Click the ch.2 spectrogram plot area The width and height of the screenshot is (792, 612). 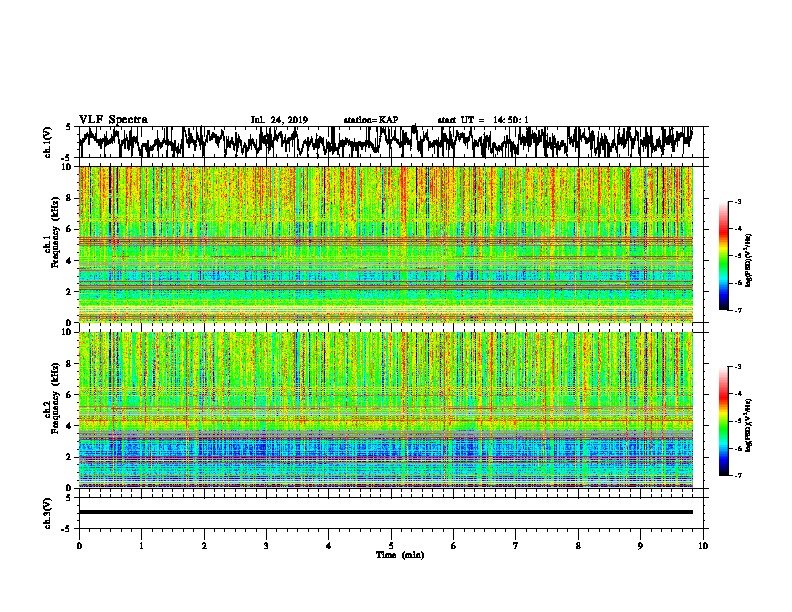(386, 410)
